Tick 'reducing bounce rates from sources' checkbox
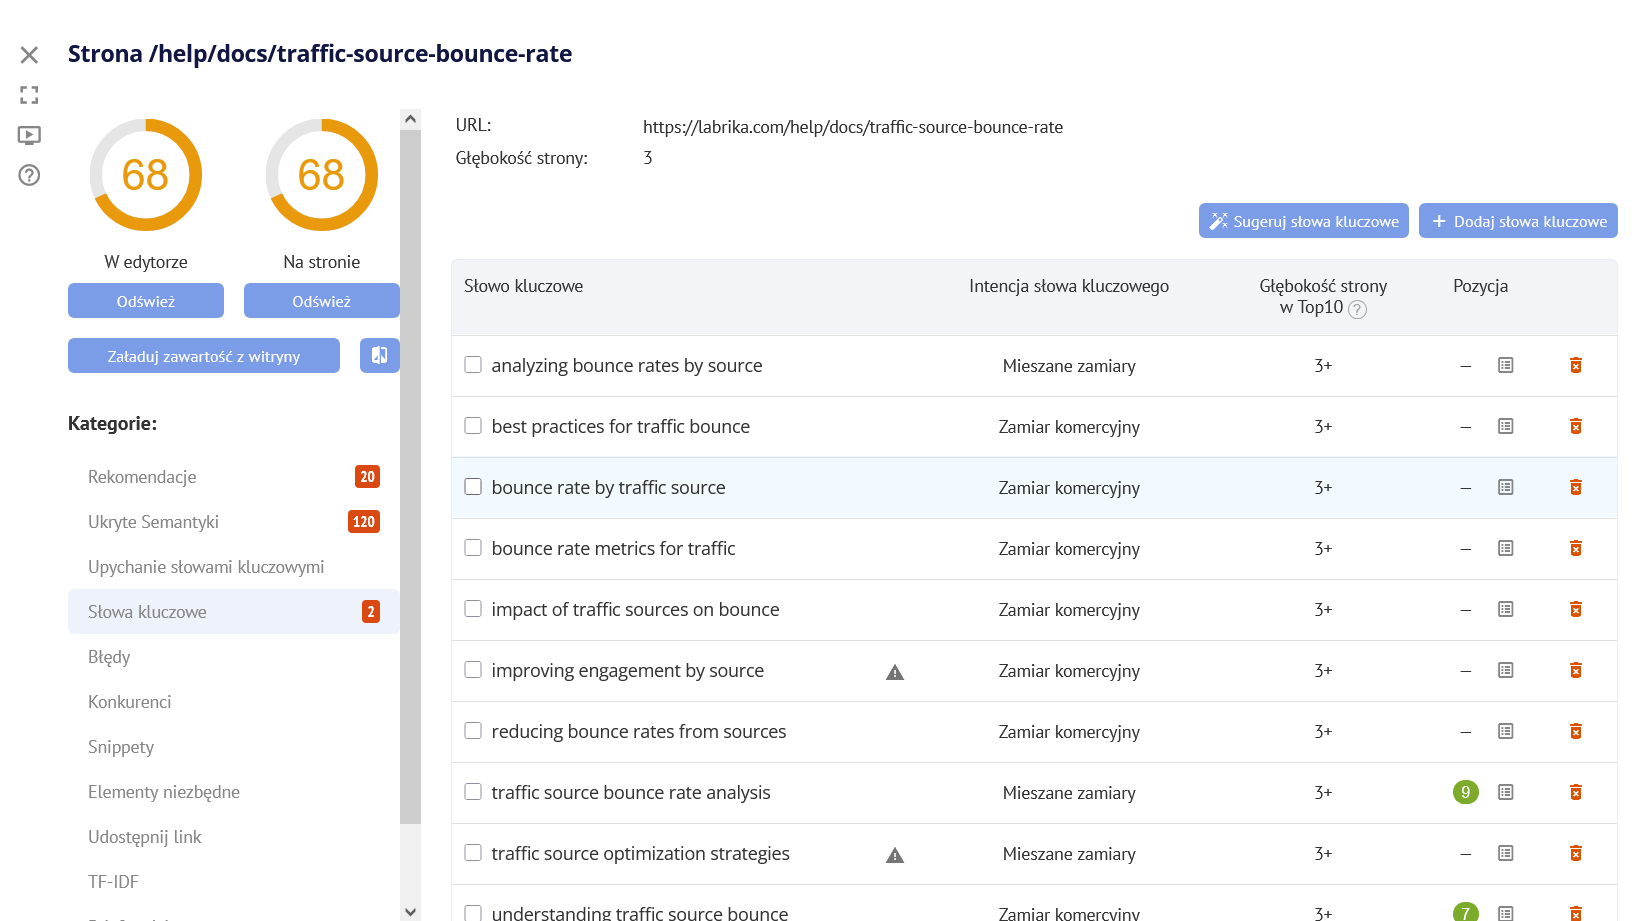Screen dimensions: 1632x921 tap(473, 731)
